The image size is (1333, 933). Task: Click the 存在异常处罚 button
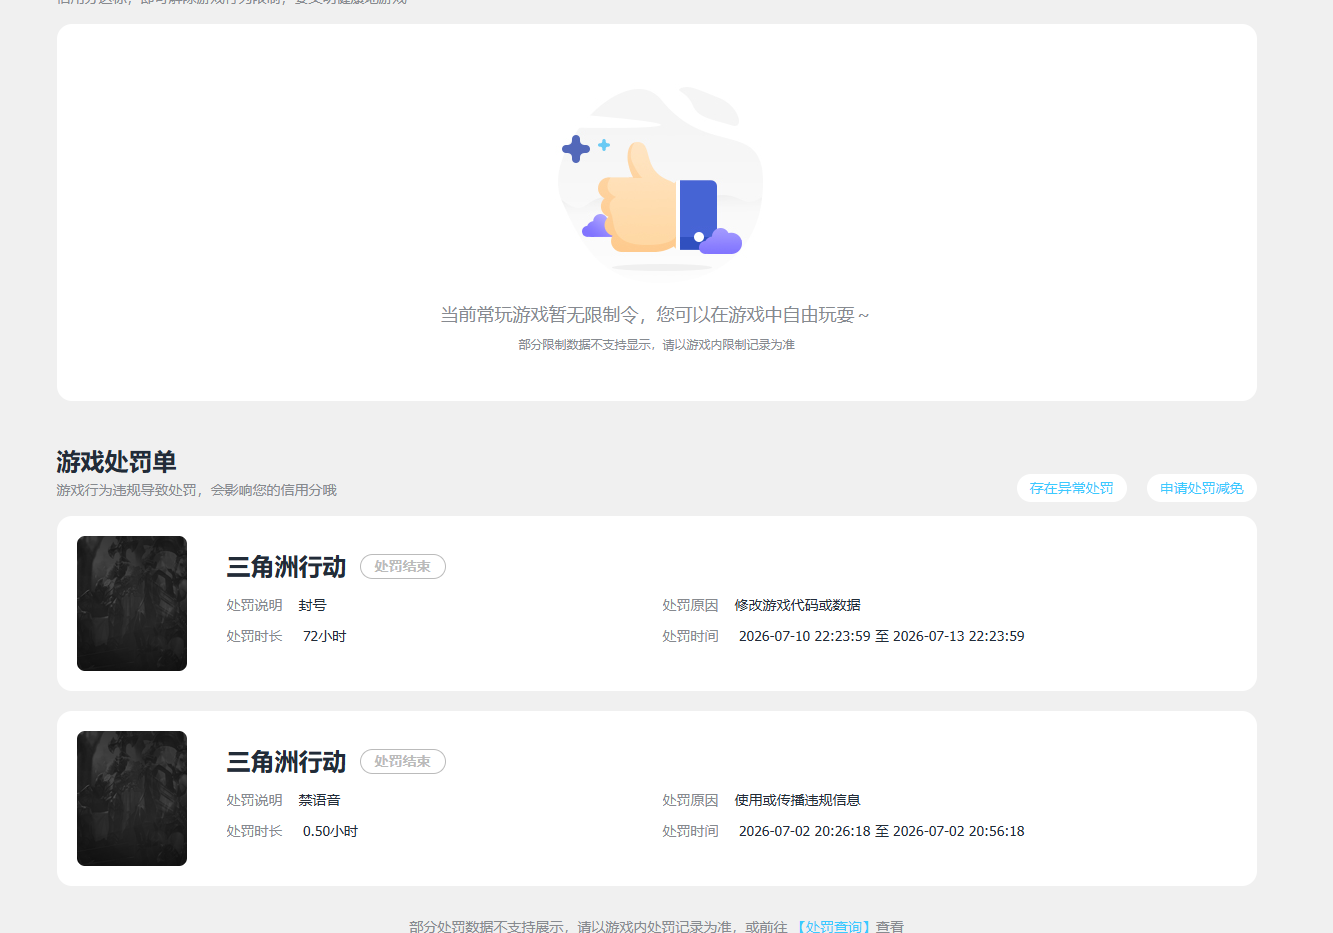[1071, 488]
